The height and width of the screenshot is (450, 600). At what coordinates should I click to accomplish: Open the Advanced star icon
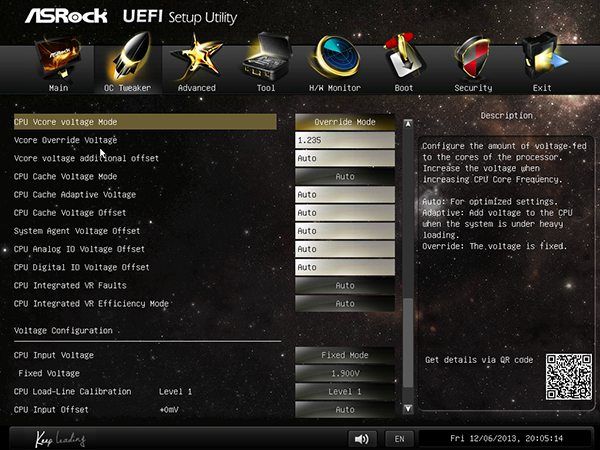[196, 58]
